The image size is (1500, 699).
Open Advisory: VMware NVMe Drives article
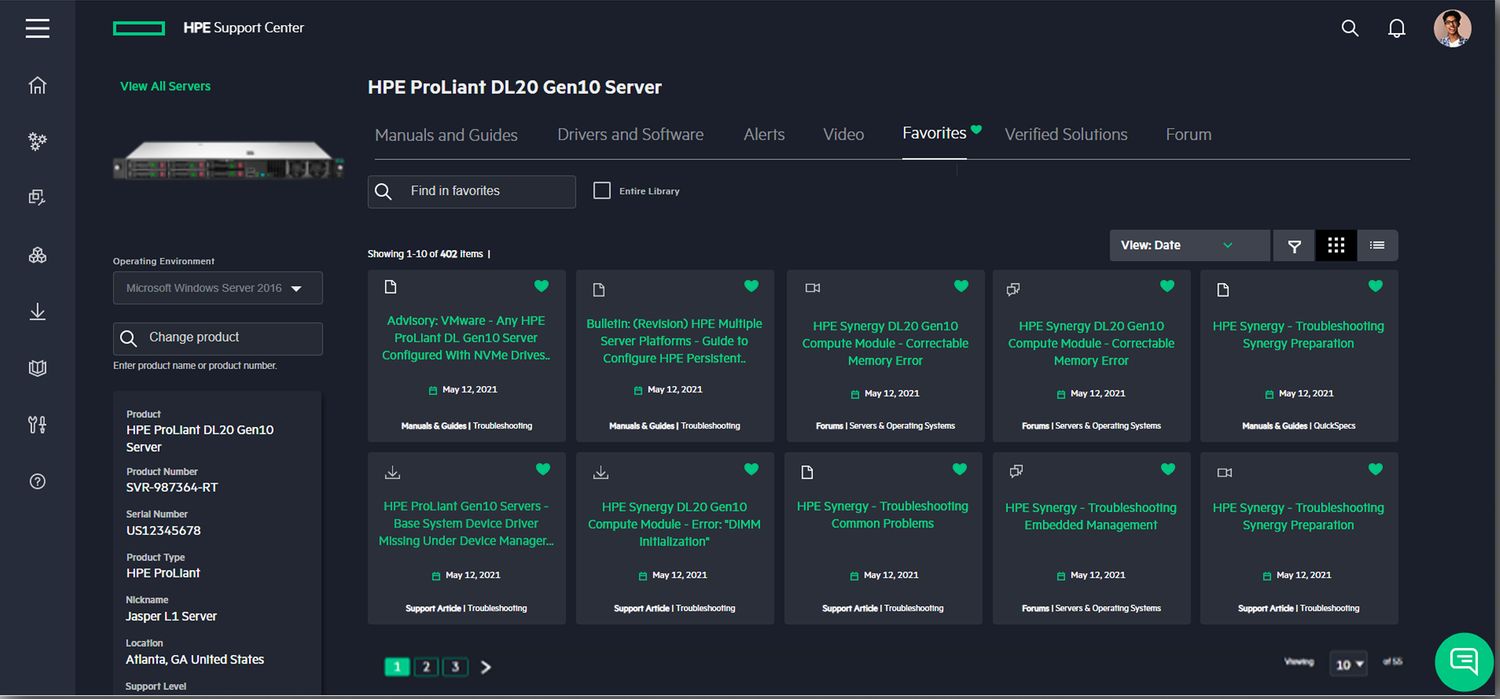(467, 338)
